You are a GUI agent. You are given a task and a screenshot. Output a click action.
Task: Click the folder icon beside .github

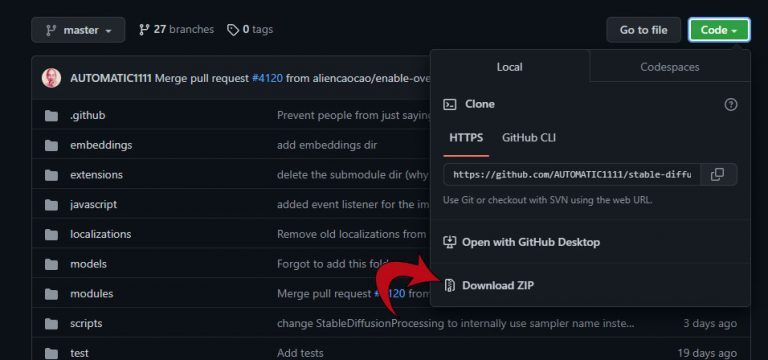pyautogui.click(x=51, y=116)
